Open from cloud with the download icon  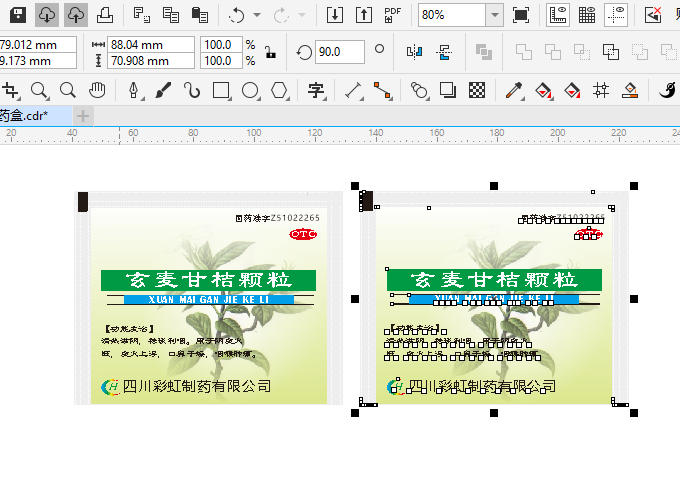(46, 15)
